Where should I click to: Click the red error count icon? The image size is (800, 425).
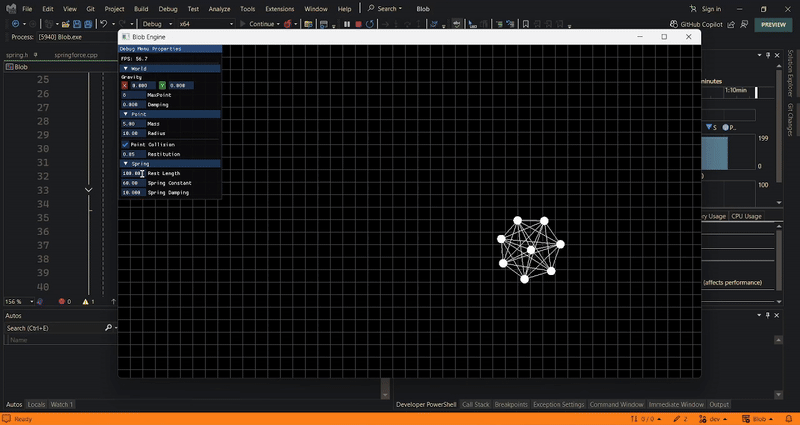(62, 302)
